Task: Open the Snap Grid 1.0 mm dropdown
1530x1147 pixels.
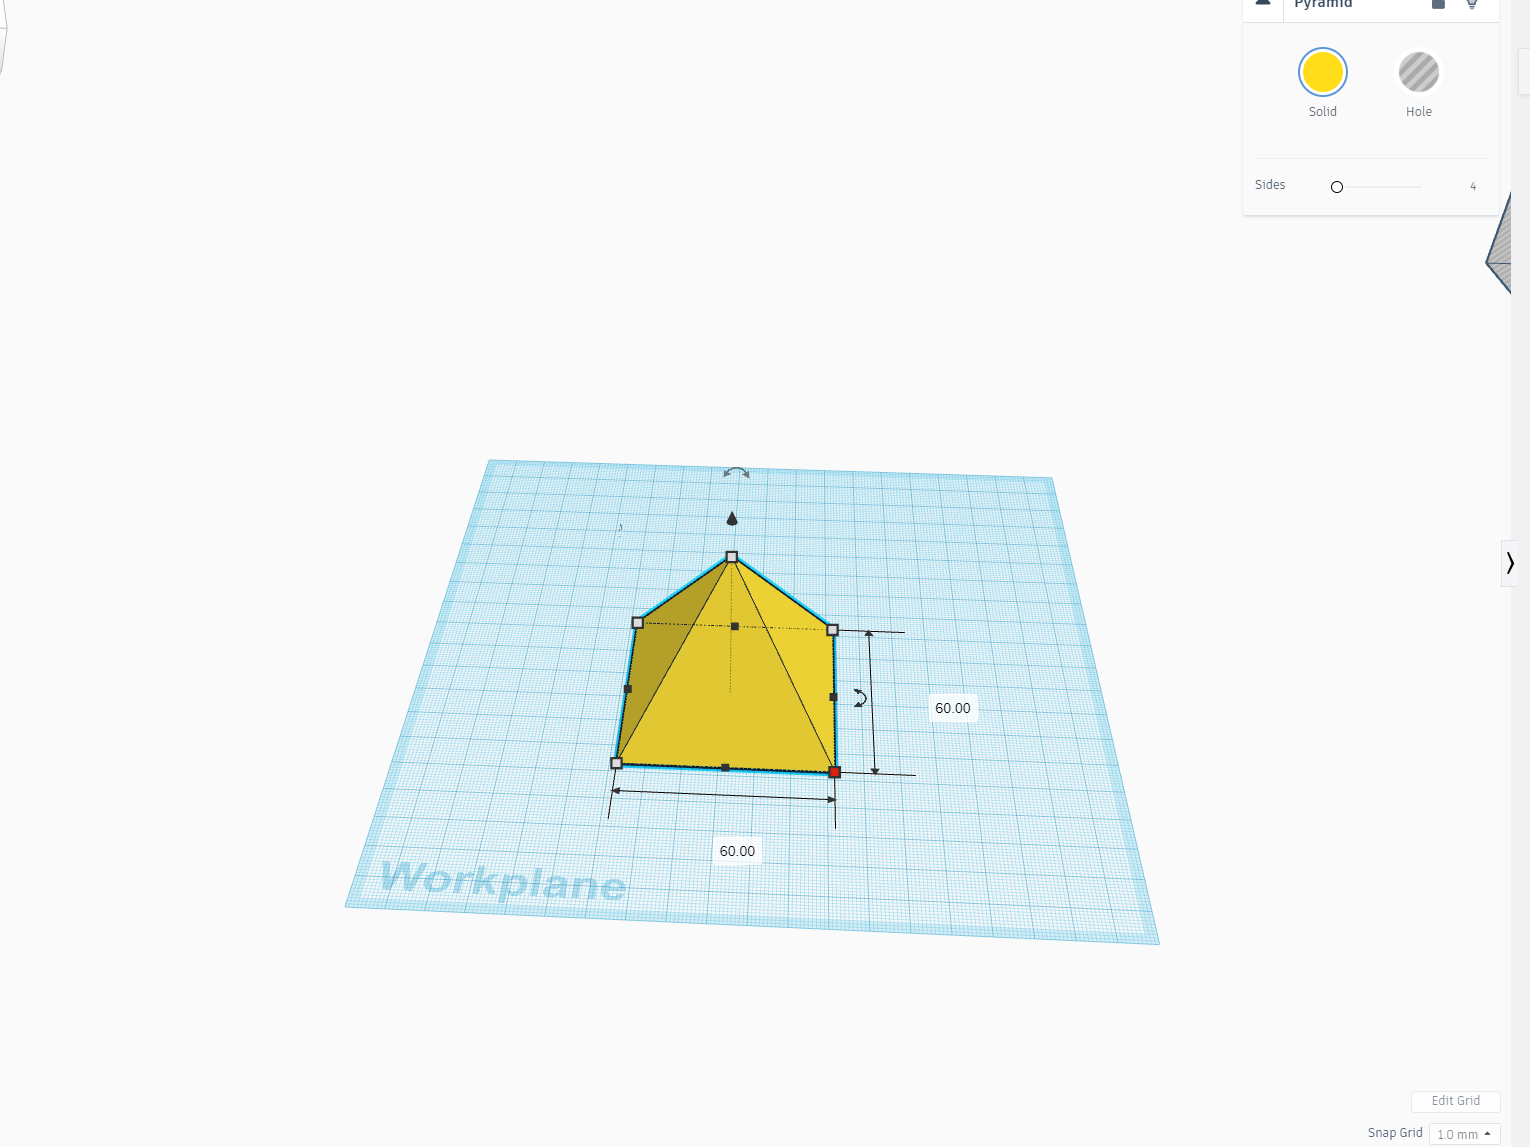Action: pyautogui.click(x=1464, y=1134)
